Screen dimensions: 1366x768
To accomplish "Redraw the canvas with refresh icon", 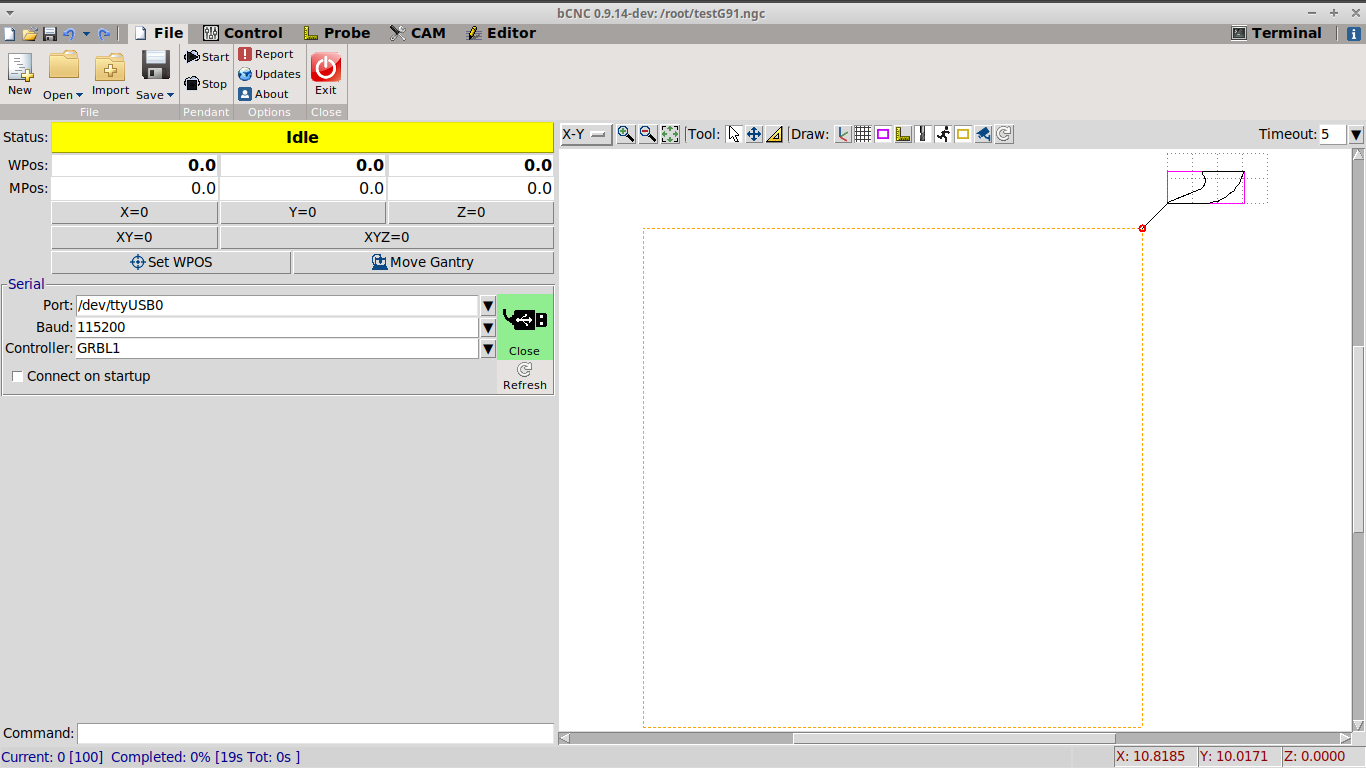I will pos(1004,134).
